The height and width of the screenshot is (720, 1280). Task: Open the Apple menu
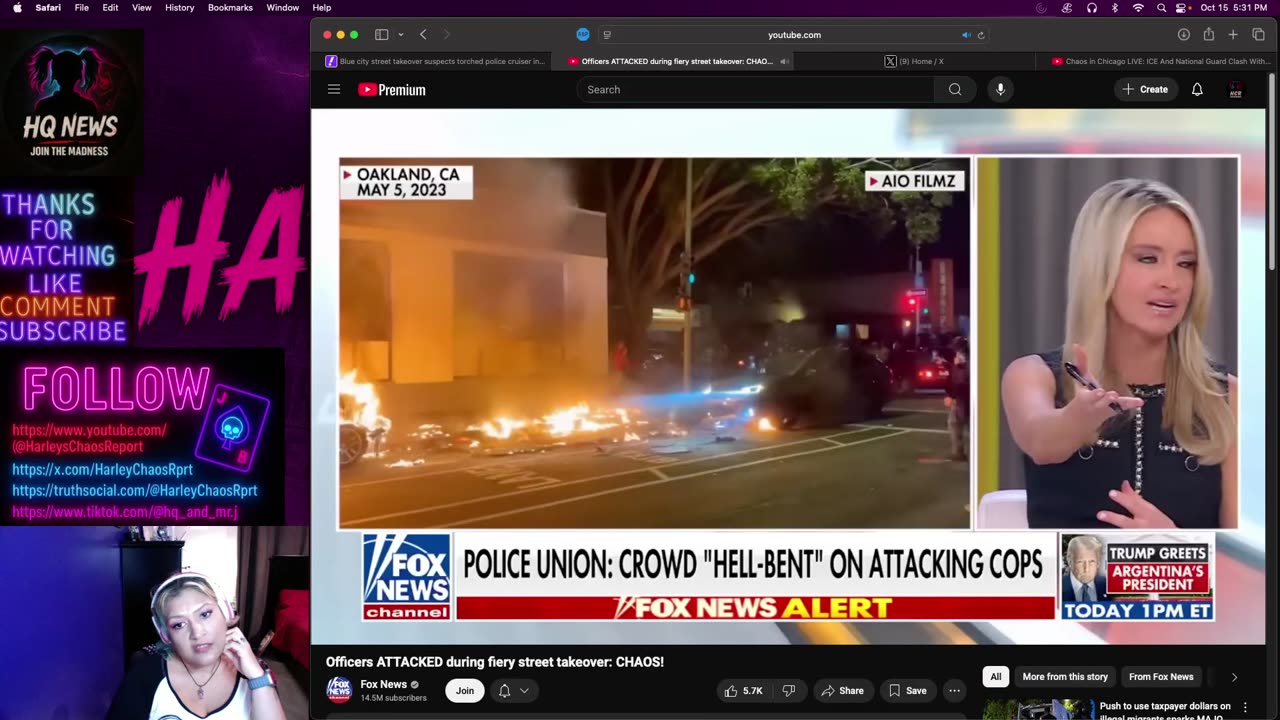click(17, 7)
